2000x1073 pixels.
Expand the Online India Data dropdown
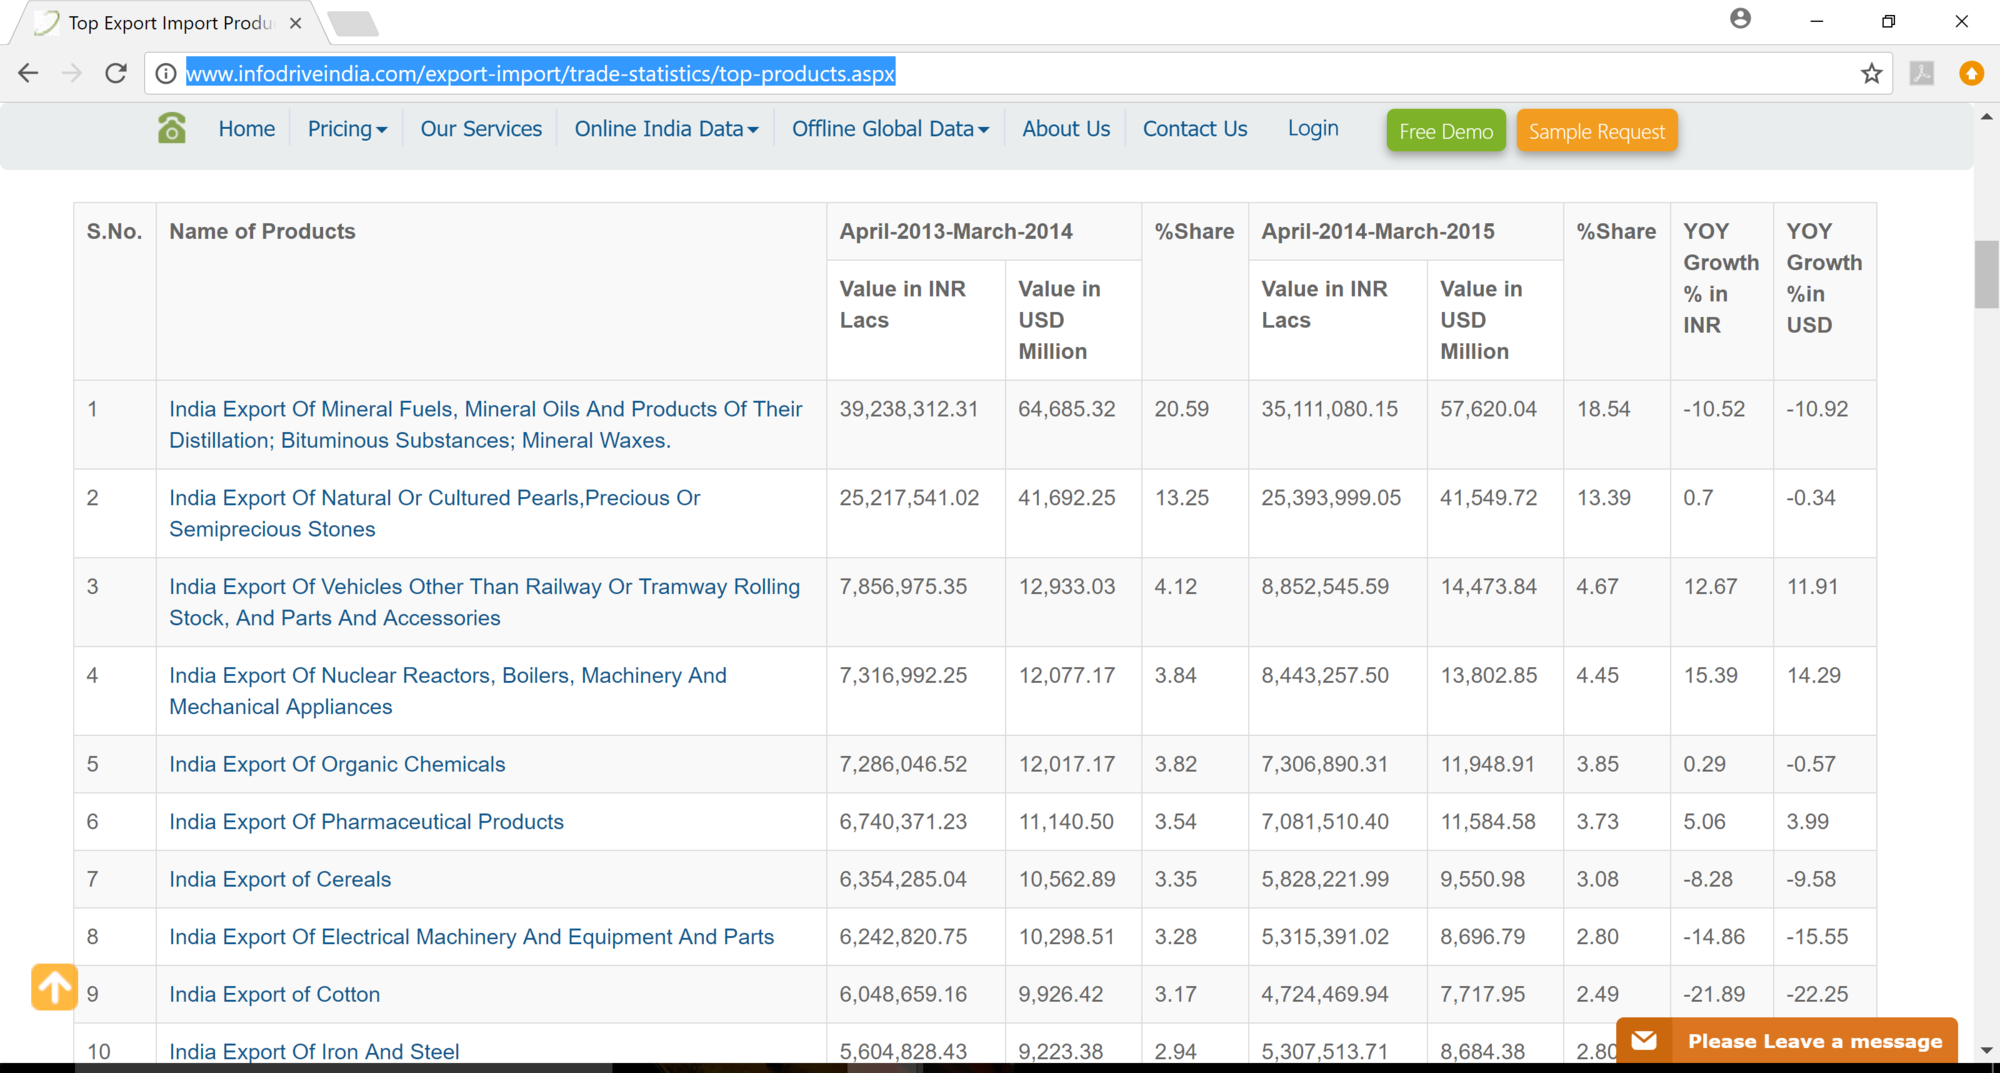pos(666,129)
